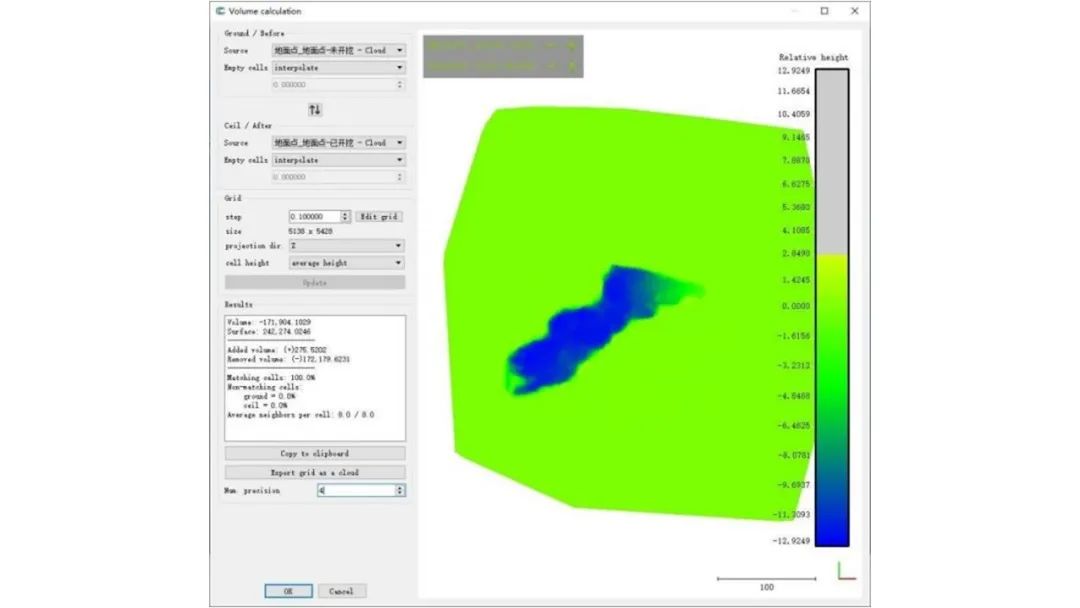Expand Ground Empty cells interpolate dropdown
The image size is (1080, 608).
coord(338,68)
